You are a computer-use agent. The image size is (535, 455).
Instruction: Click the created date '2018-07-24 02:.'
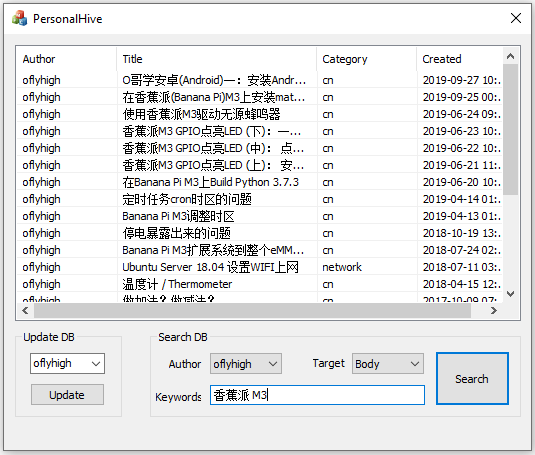click(x=462, y=250)
